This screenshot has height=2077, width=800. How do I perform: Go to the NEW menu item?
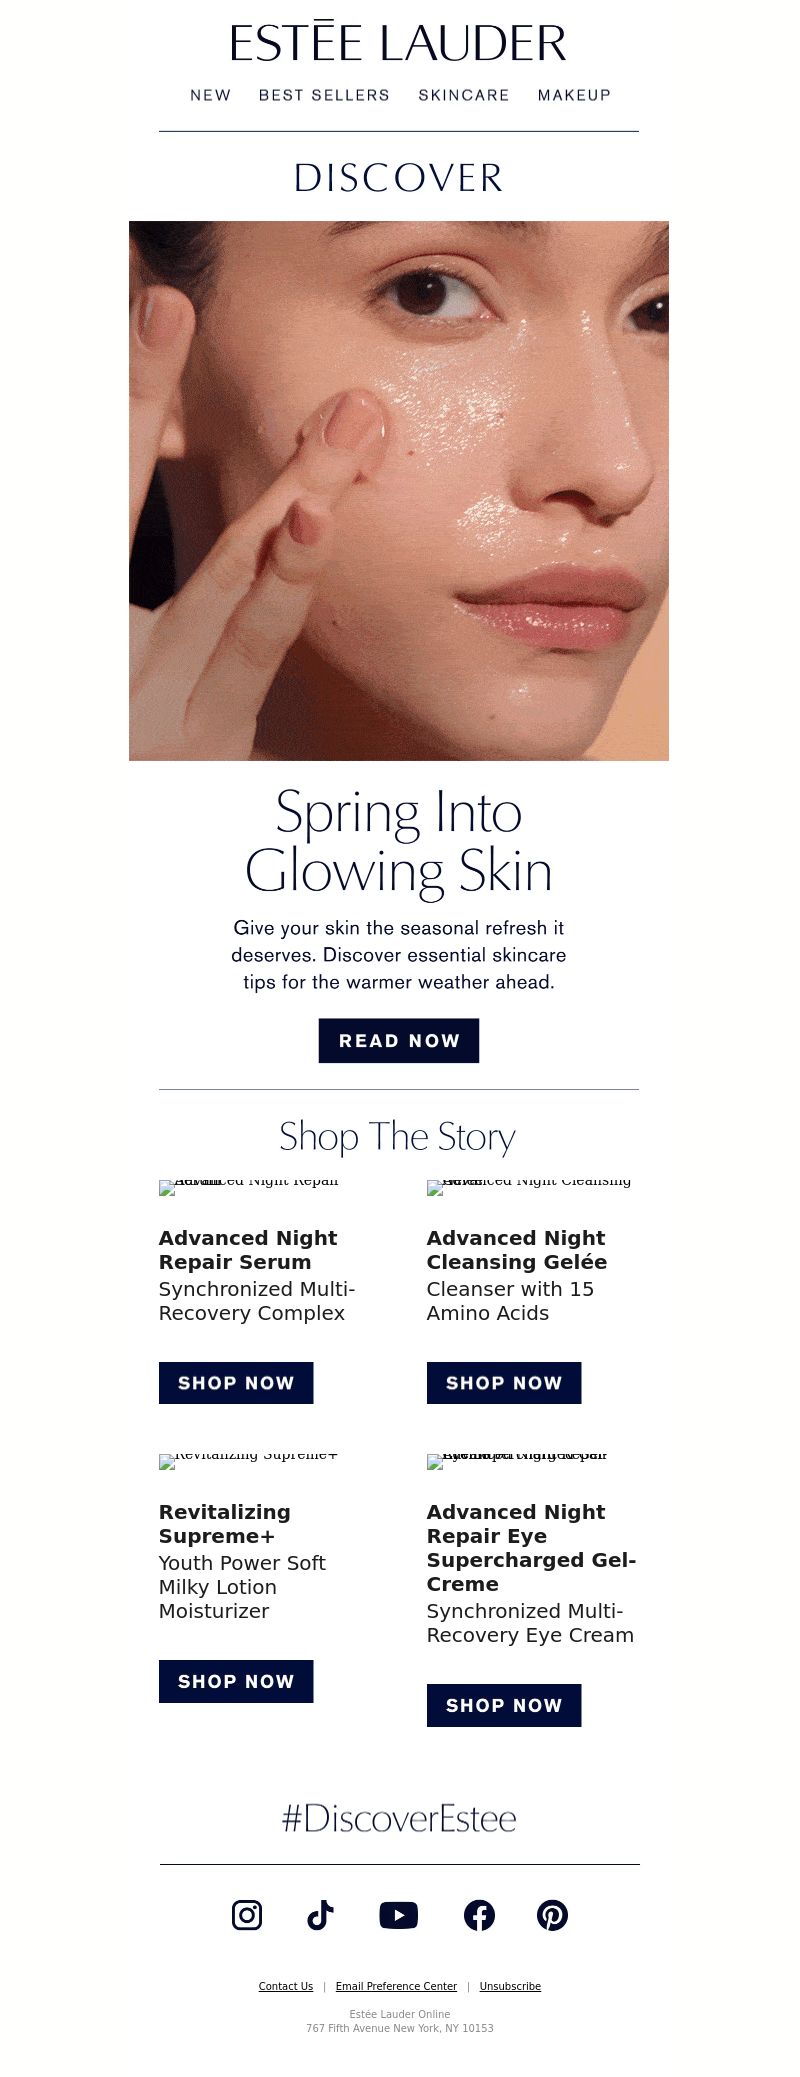(x=211, y=95)
